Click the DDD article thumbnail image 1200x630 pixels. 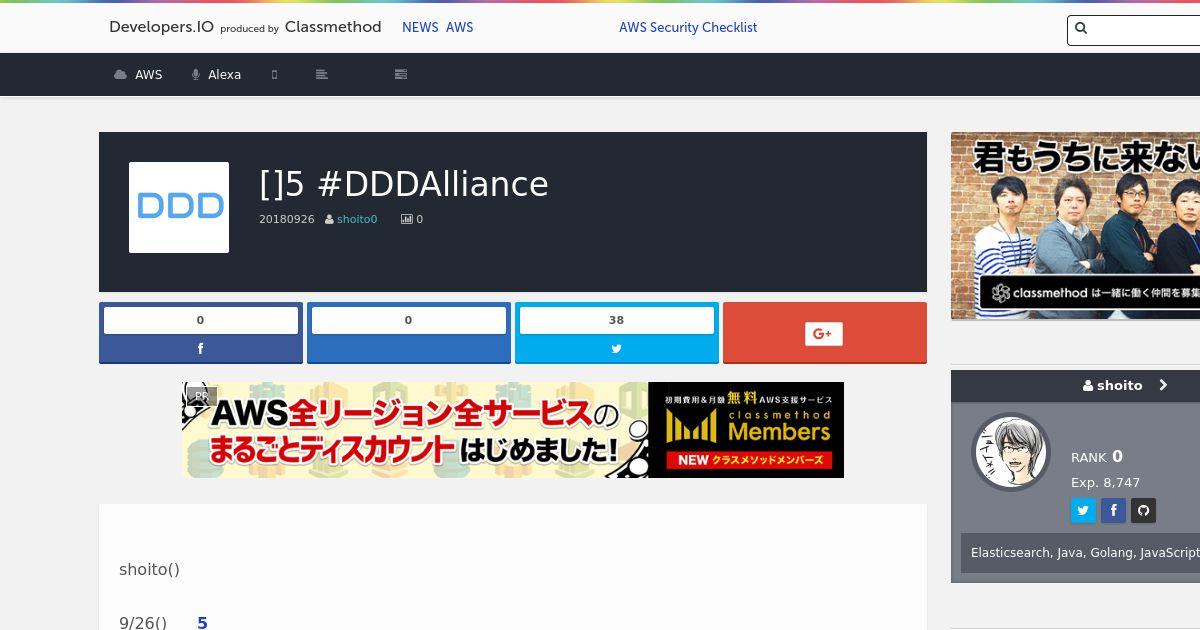point(179,207)
